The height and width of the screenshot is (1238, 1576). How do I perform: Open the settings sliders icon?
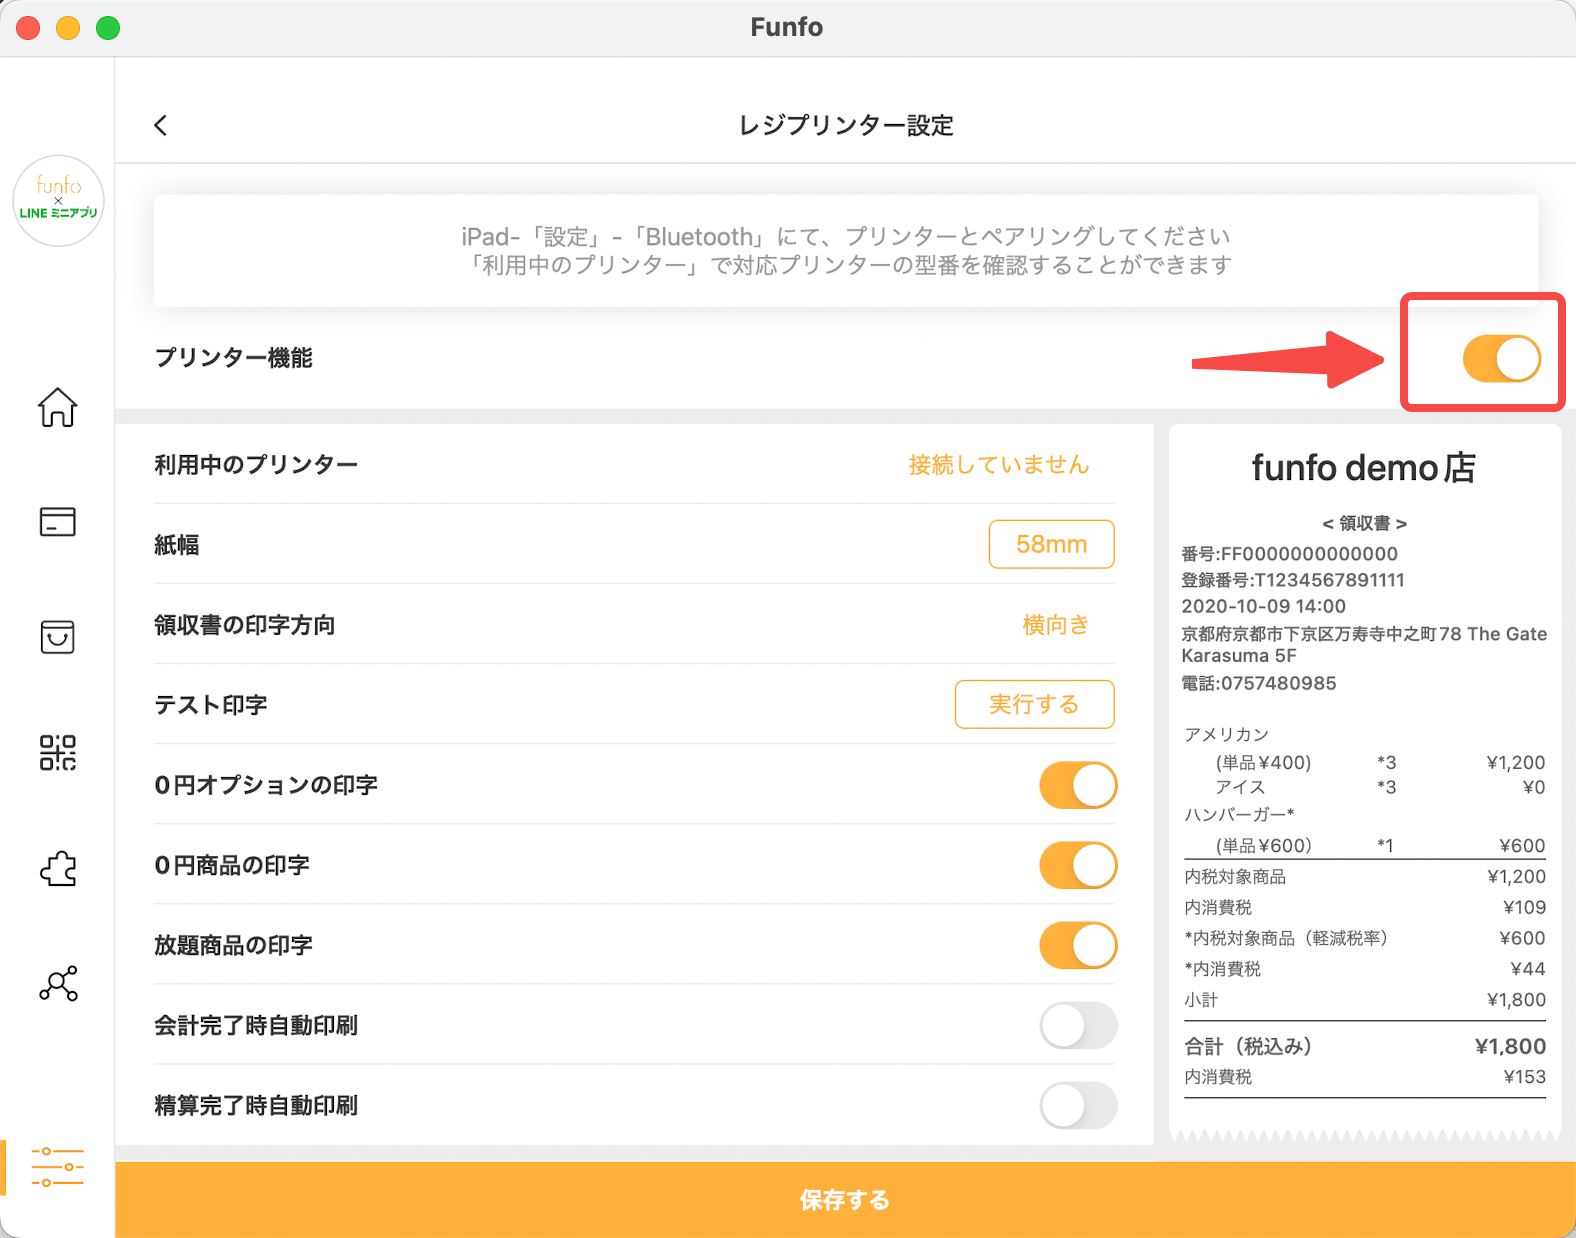tap(57, 1167)
